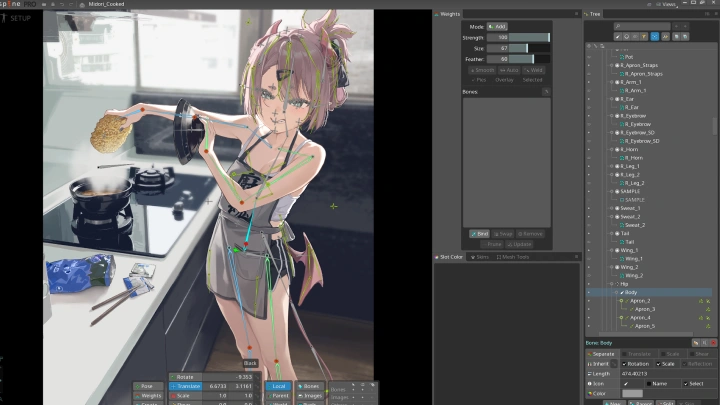The width and height of the screenshot is (720, 405).
Task: Select the R_Apron_Straps slot
Action: pyautogui.click(x=639, y=65)
